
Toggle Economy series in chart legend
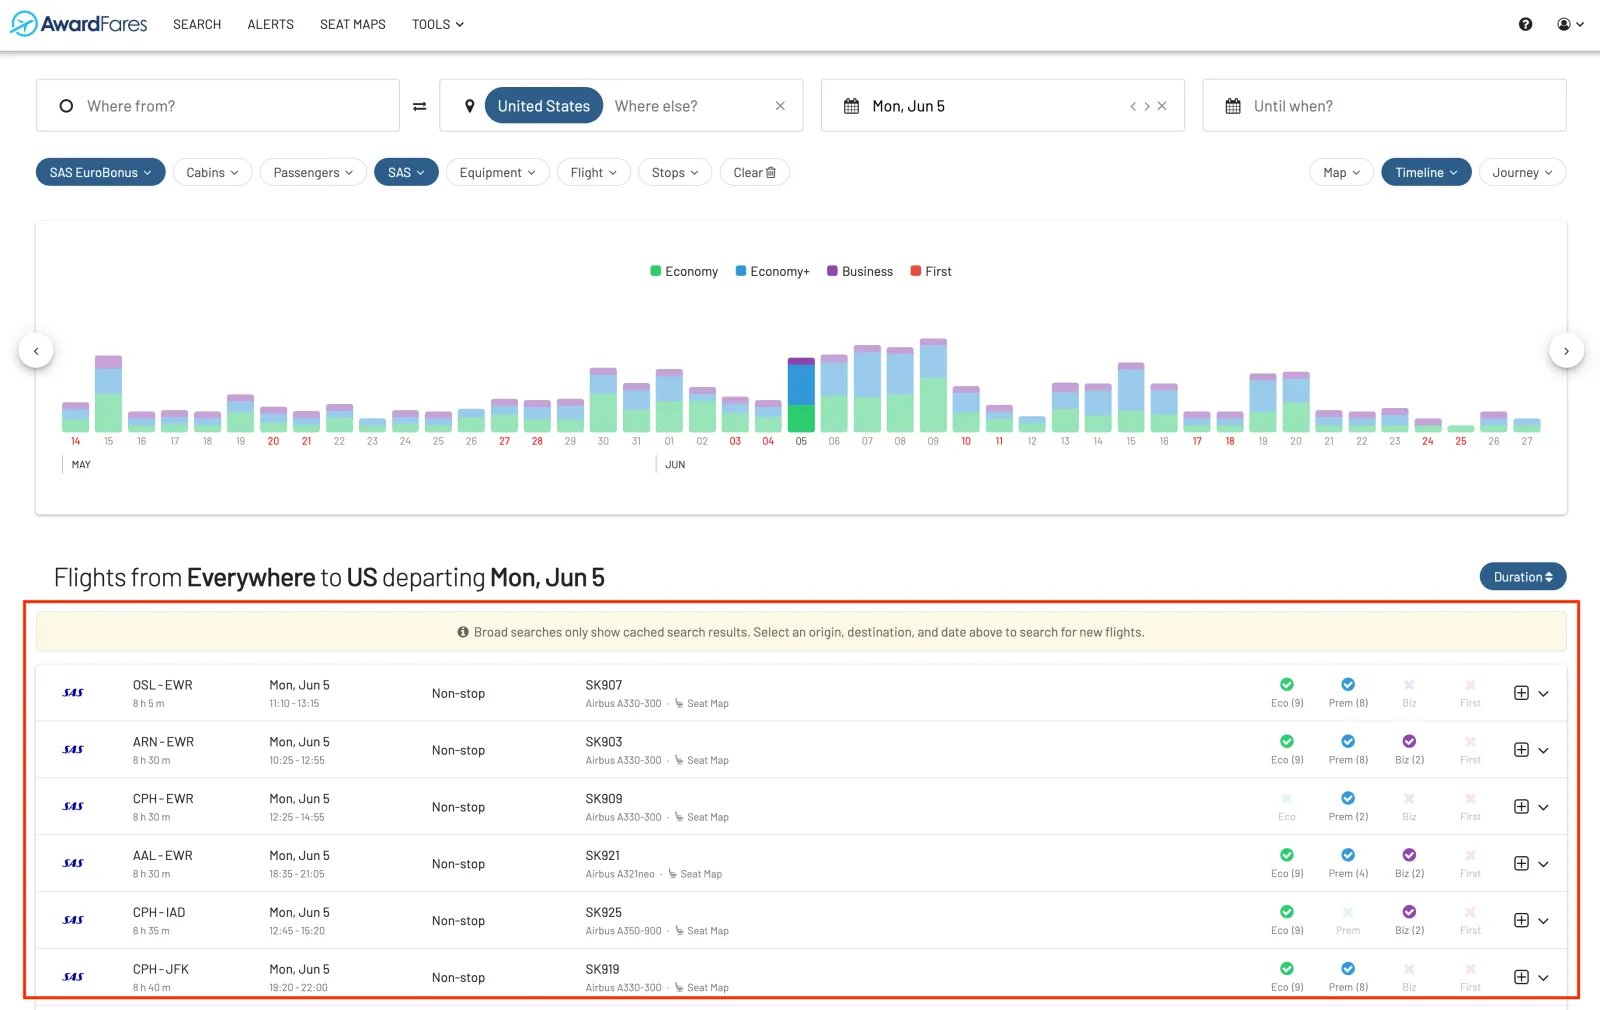click(x=684, y=272)
